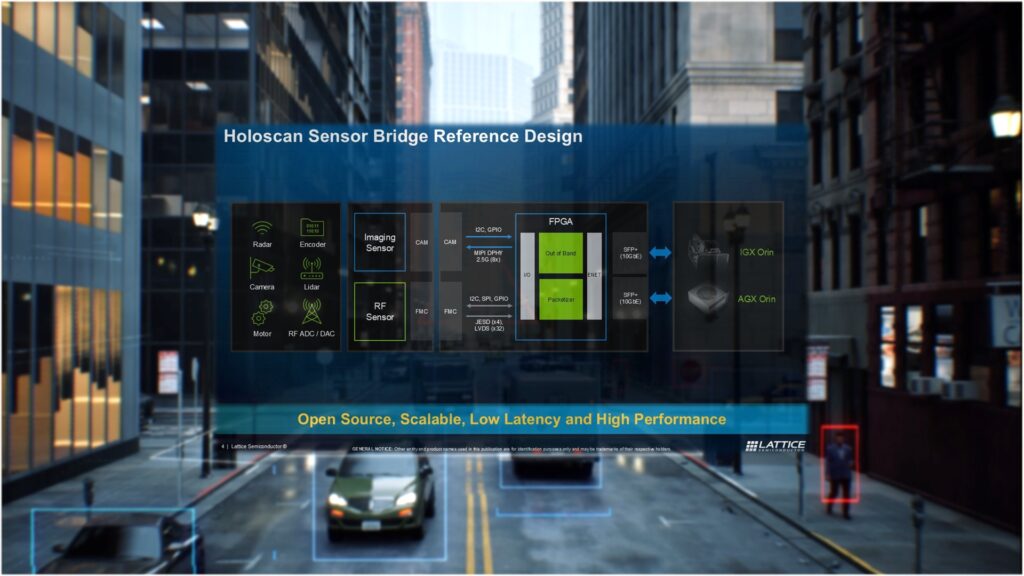Click the "Holoscan Sensor Bridge Reference Design" title
This screenshot has height=576, width=1024.
coord(403,136)
